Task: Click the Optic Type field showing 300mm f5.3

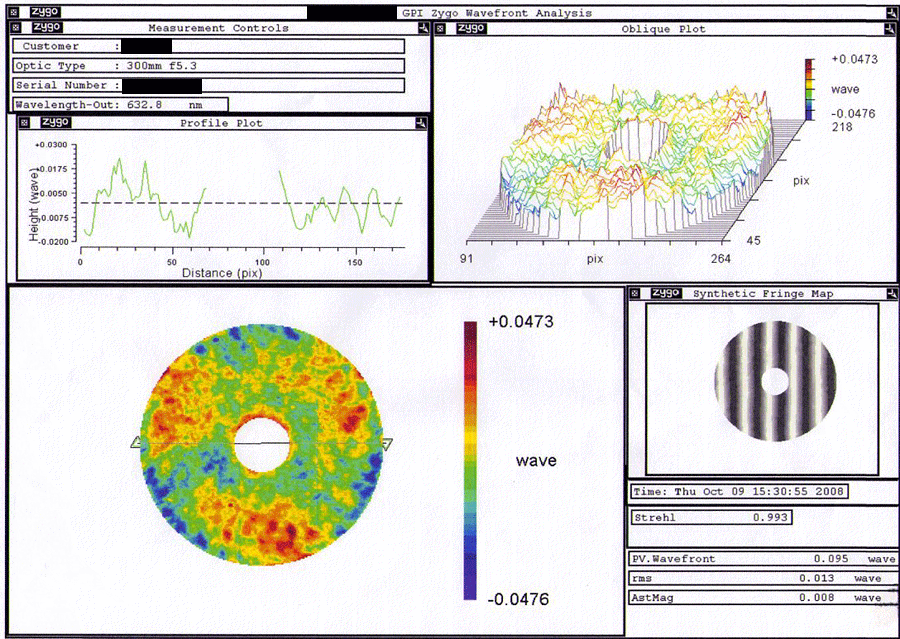Action: 208,65
